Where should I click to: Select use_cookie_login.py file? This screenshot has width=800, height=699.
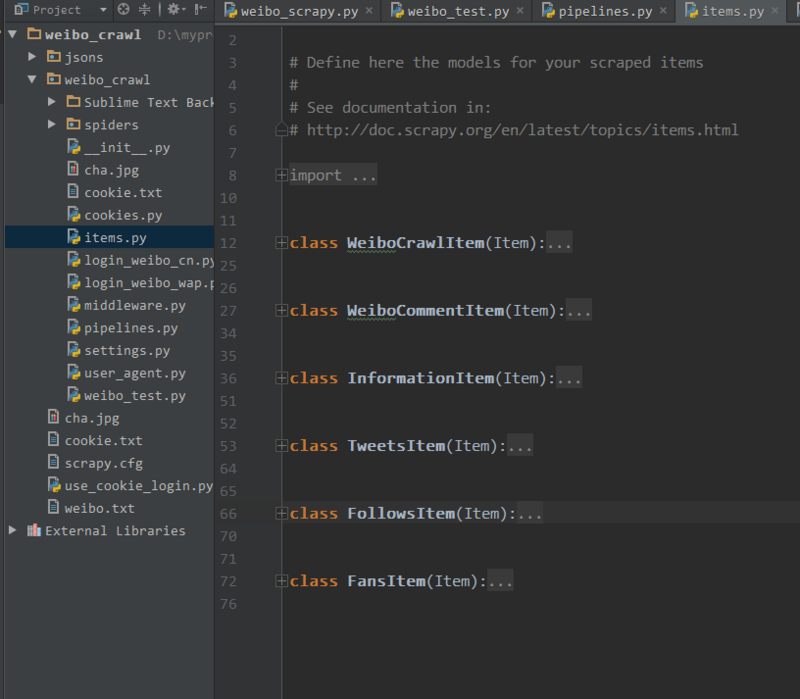pyautogui.click(x=139, y=486)
